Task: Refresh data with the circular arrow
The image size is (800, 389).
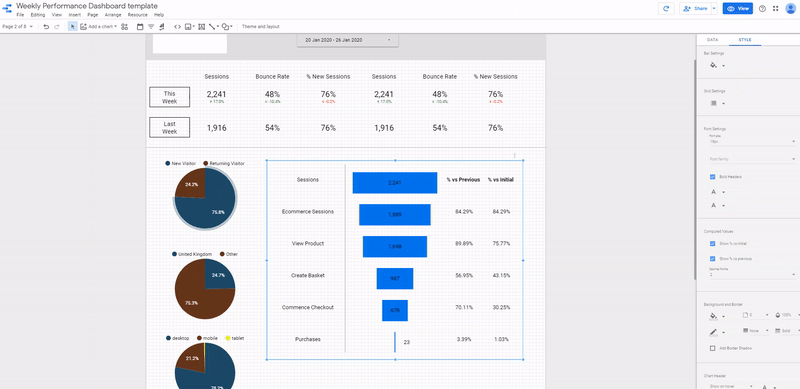Action: (x=666, y=9)
